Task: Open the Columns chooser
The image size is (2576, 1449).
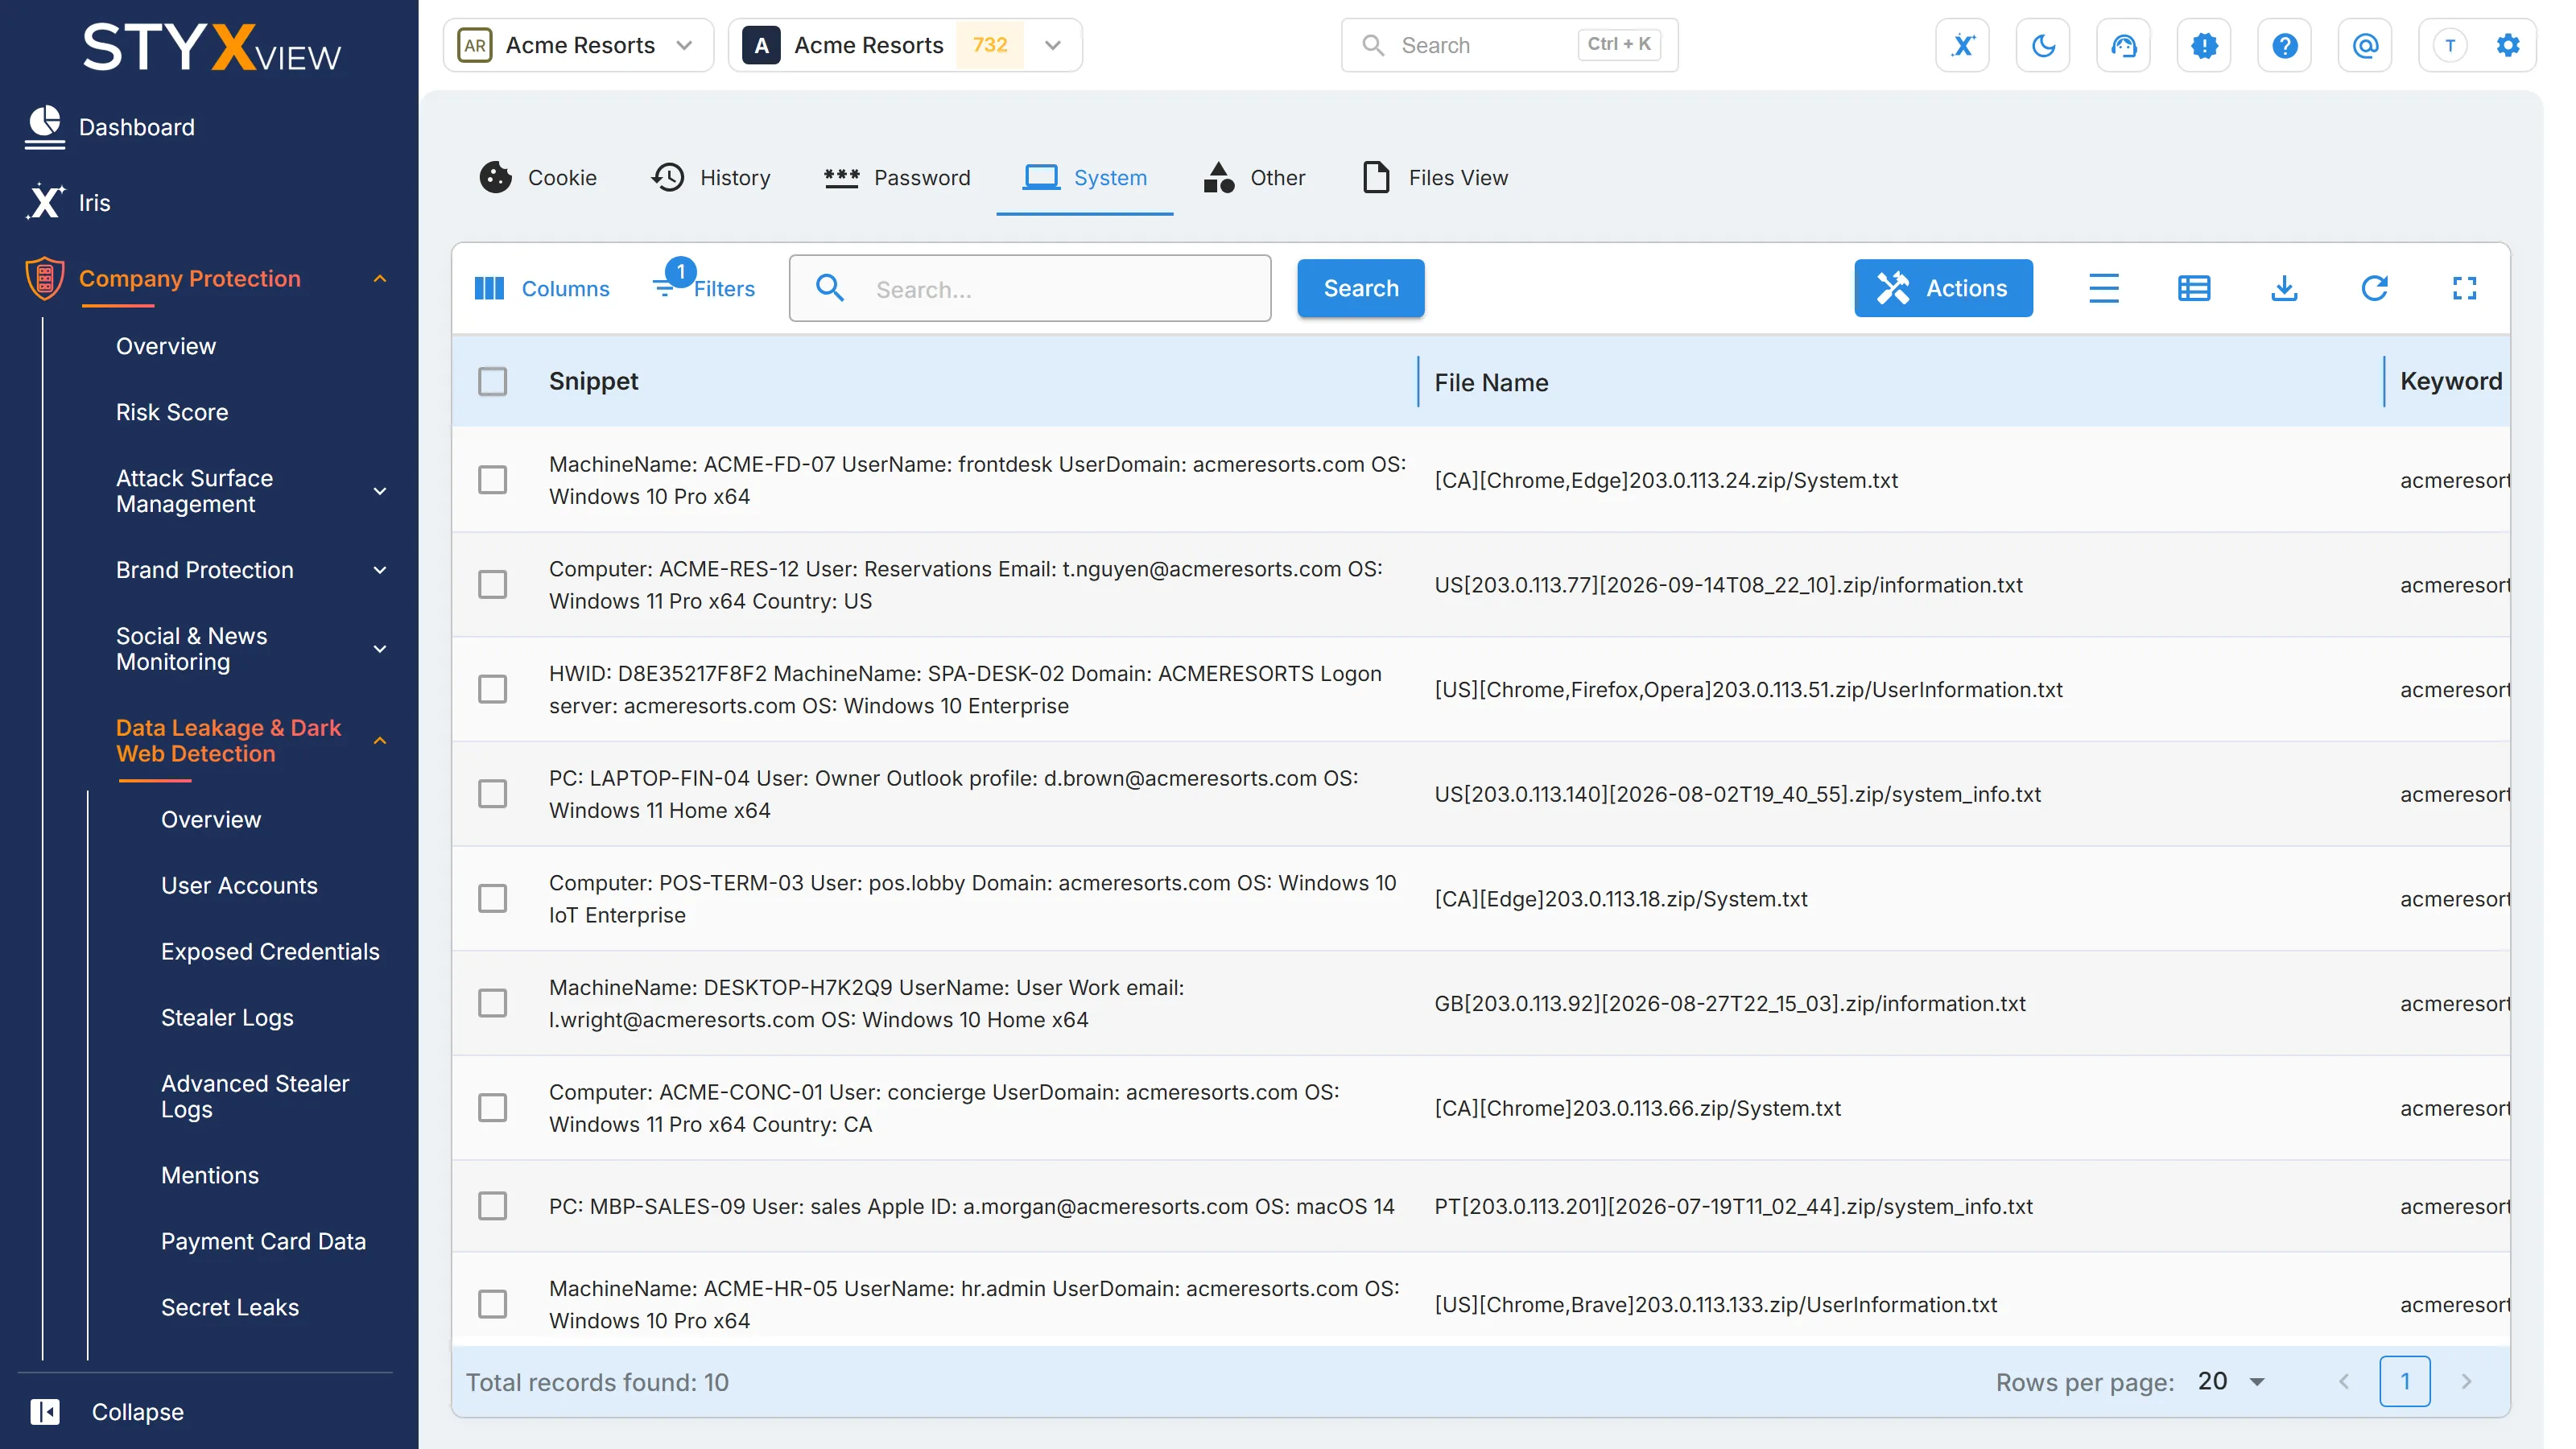Action: (541, 288)
